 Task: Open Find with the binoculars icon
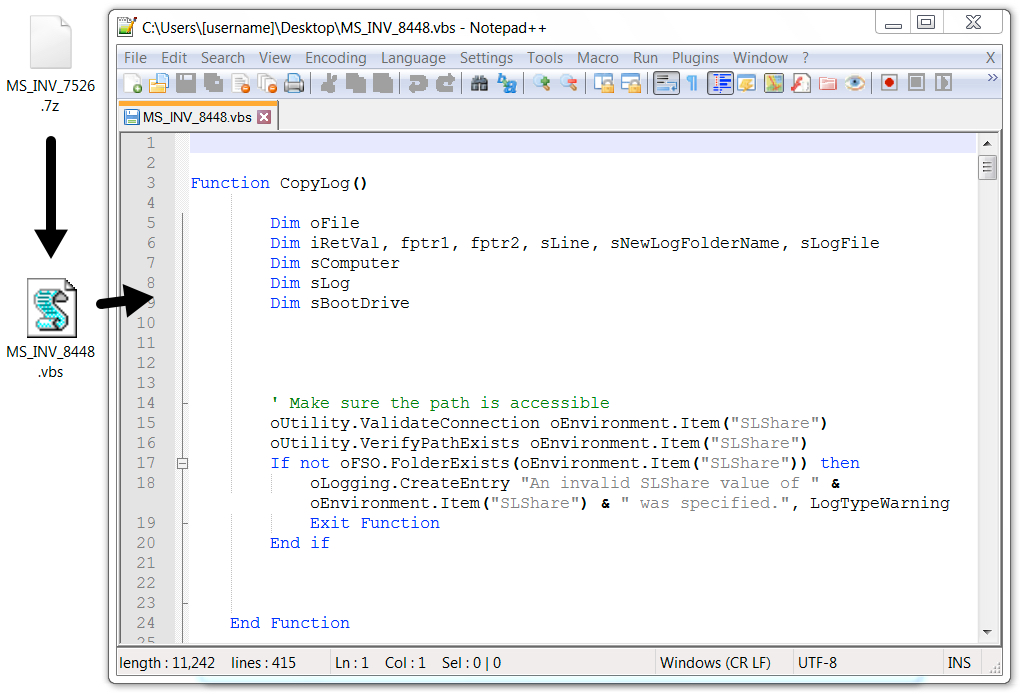coord(479,83)
